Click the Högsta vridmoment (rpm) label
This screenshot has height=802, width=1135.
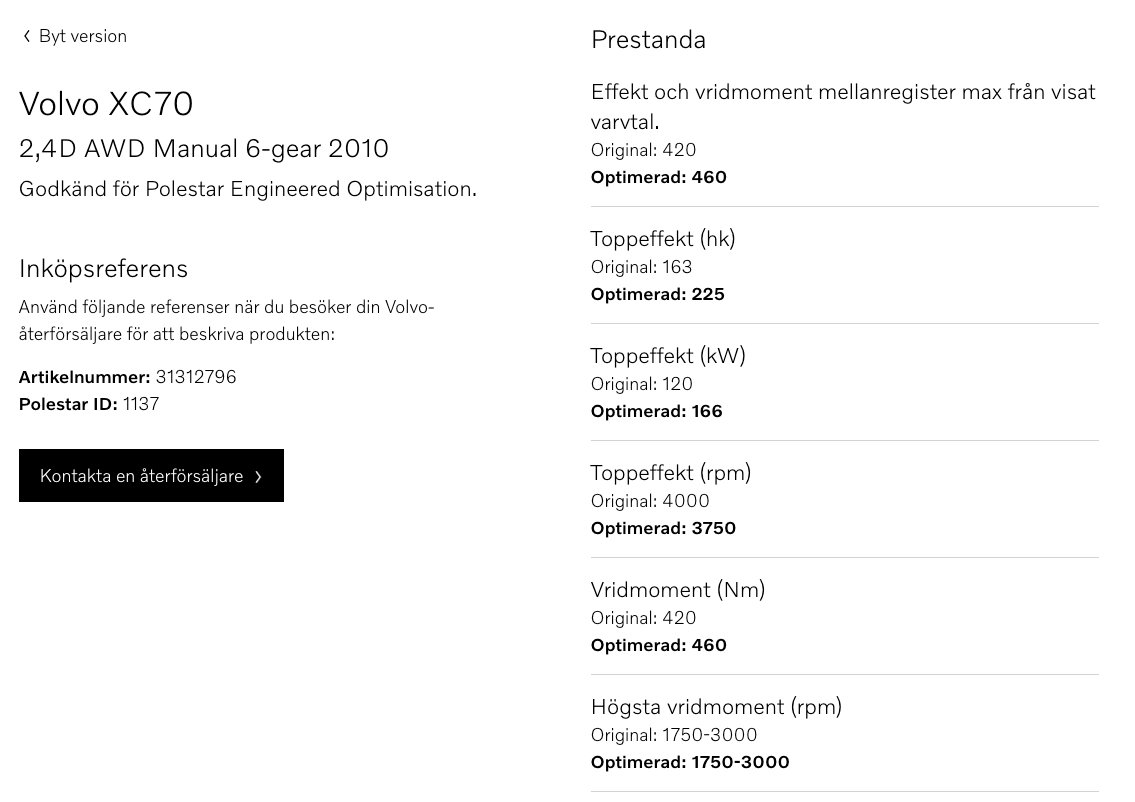716,707
